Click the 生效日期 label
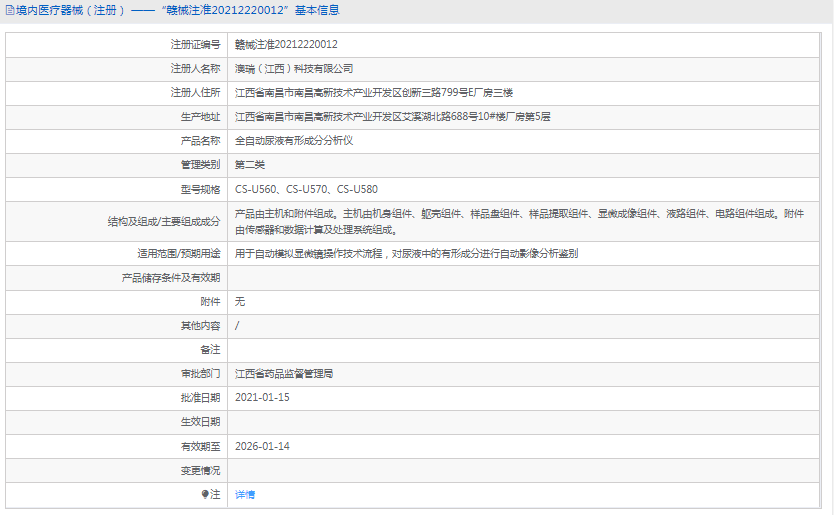The width and height of the screenshot is (834, 515). [200, 422]
